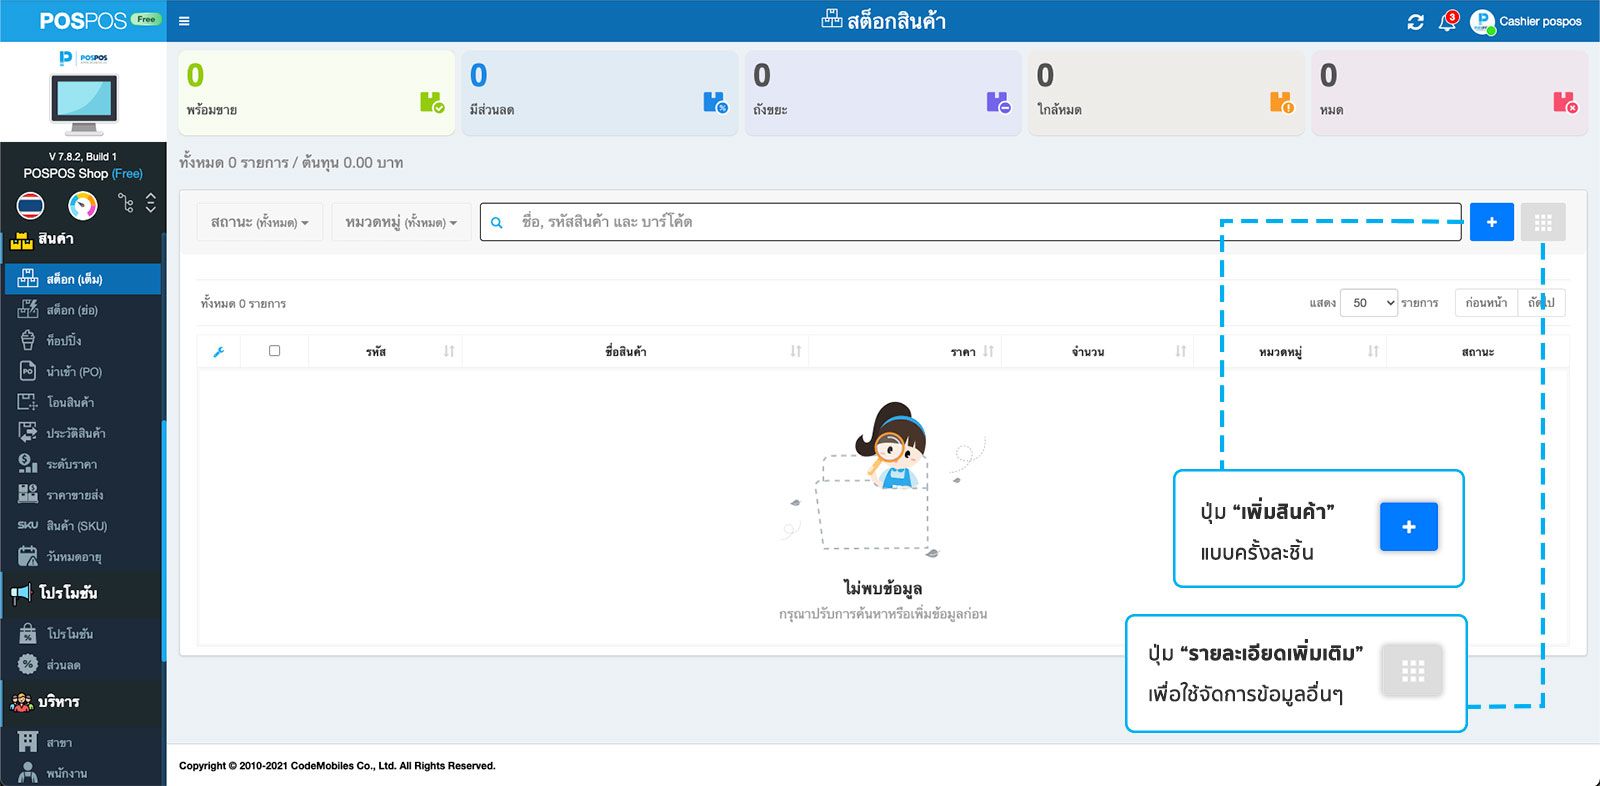The width and height of the screenshot is (1600, 786).
Task: Click the ก่อนหน้า previous page button
Action: point(1486,303)
